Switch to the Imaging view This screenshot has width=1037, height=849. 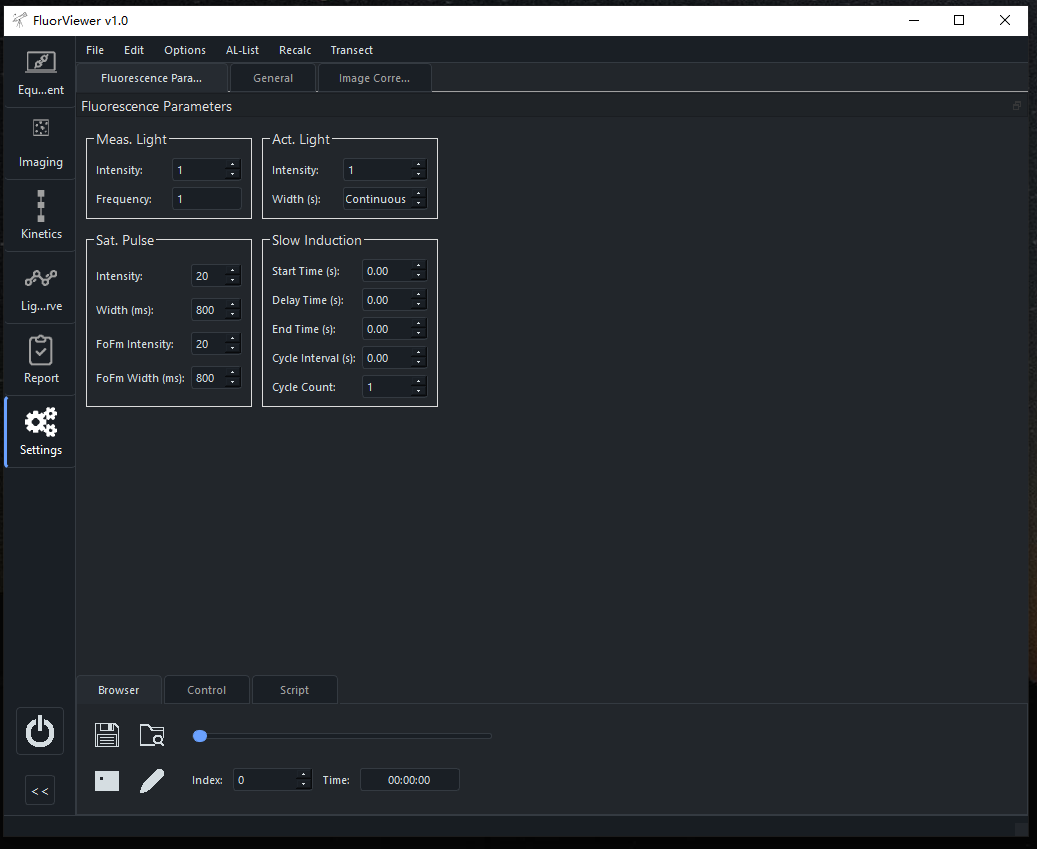click(41, 144)
